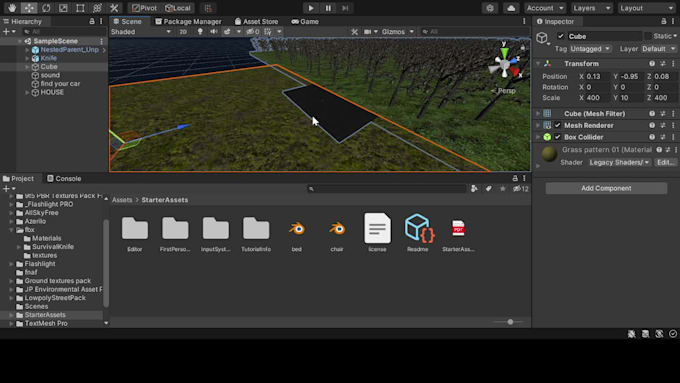Open Transform component help icon
This screenshot has height=383, width=680.
[652, 64]
